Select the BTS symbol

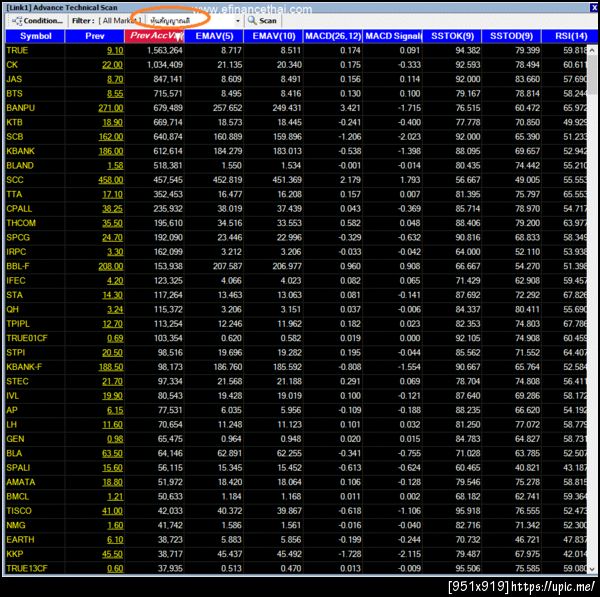(x=14, y=94)
